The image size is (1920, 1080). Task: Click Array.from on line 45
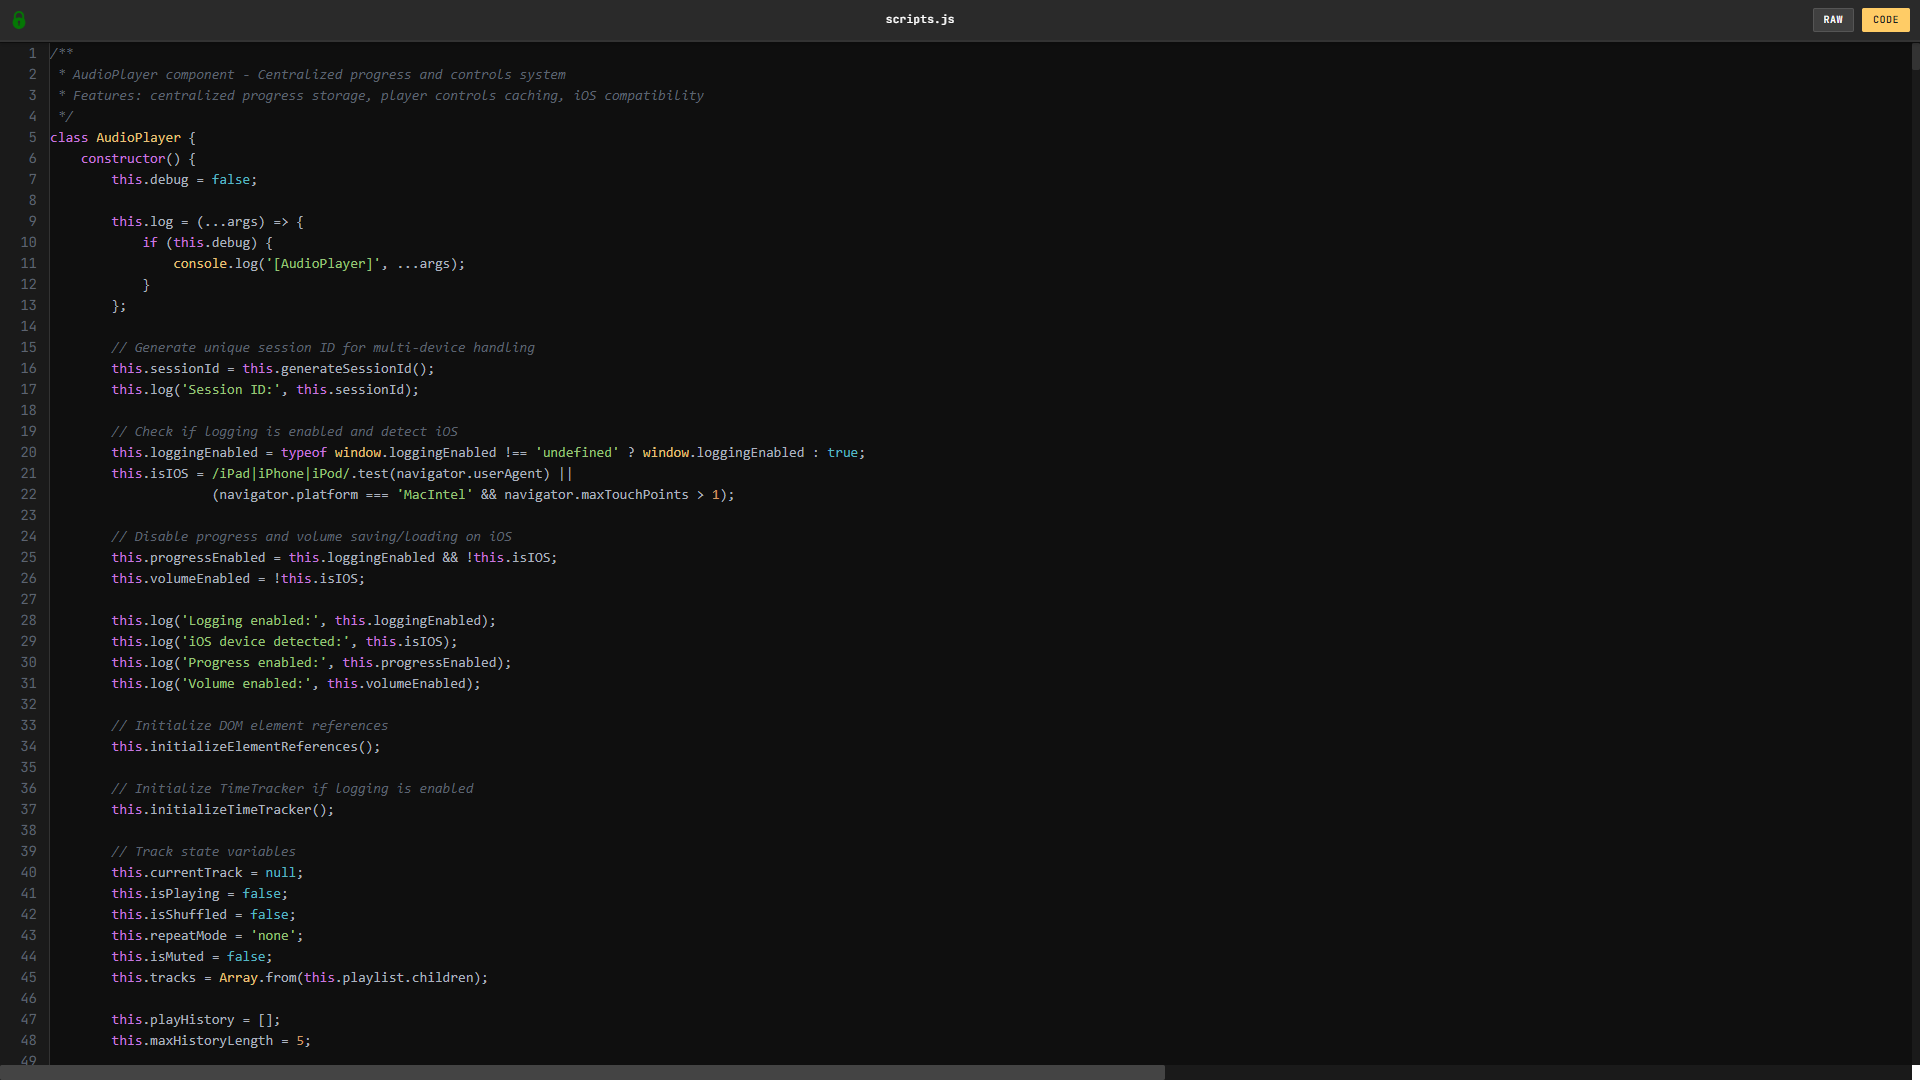(x=257, y=977)
